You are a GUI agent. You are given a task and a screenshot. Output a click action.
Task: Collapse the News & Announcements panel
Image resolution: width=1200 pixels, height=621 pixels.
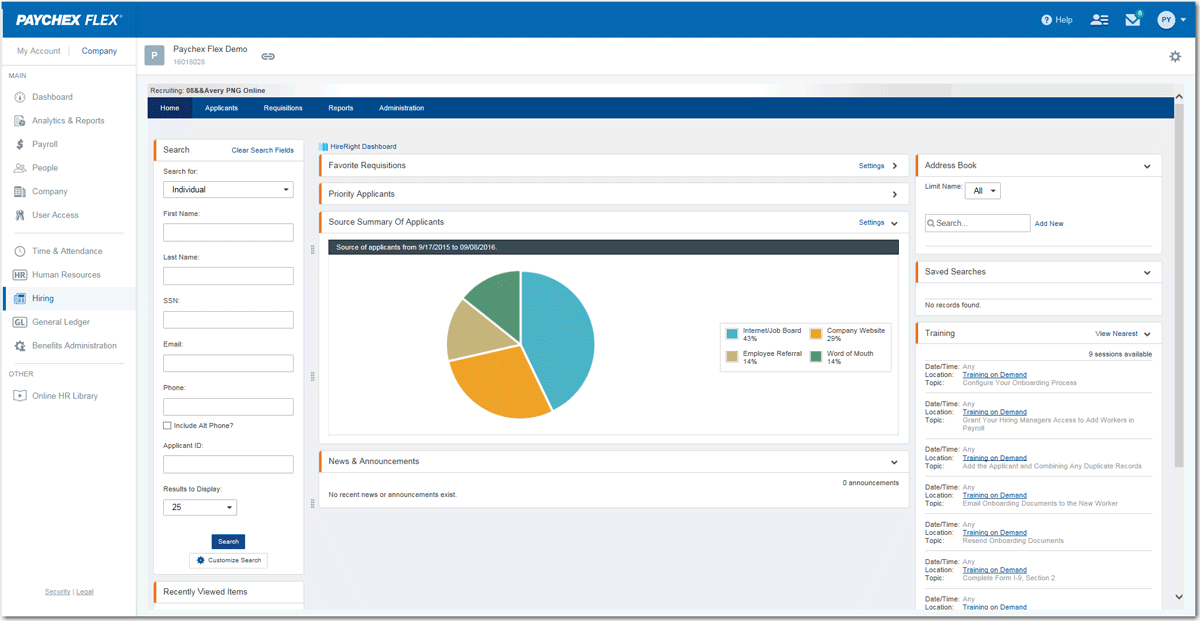click(894, 462)
